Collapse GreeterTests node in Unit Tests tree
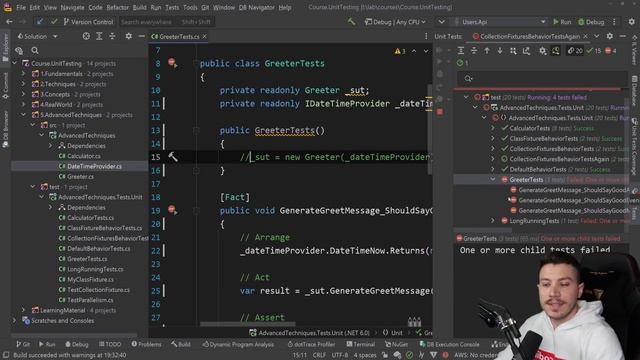 click(493, 180)
